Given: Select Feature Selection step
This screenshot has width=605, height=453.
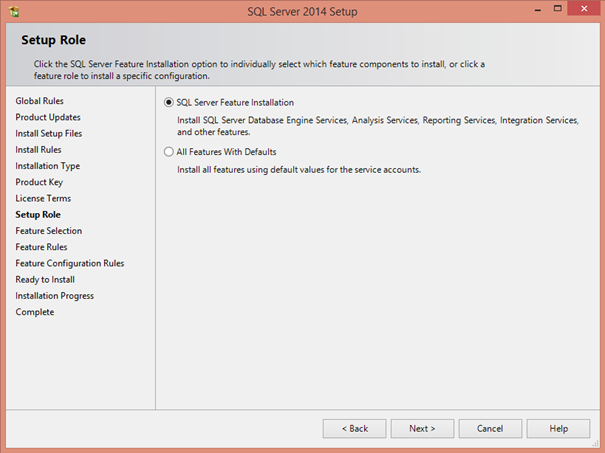Looking at the screenshot, I should (49, 231).
